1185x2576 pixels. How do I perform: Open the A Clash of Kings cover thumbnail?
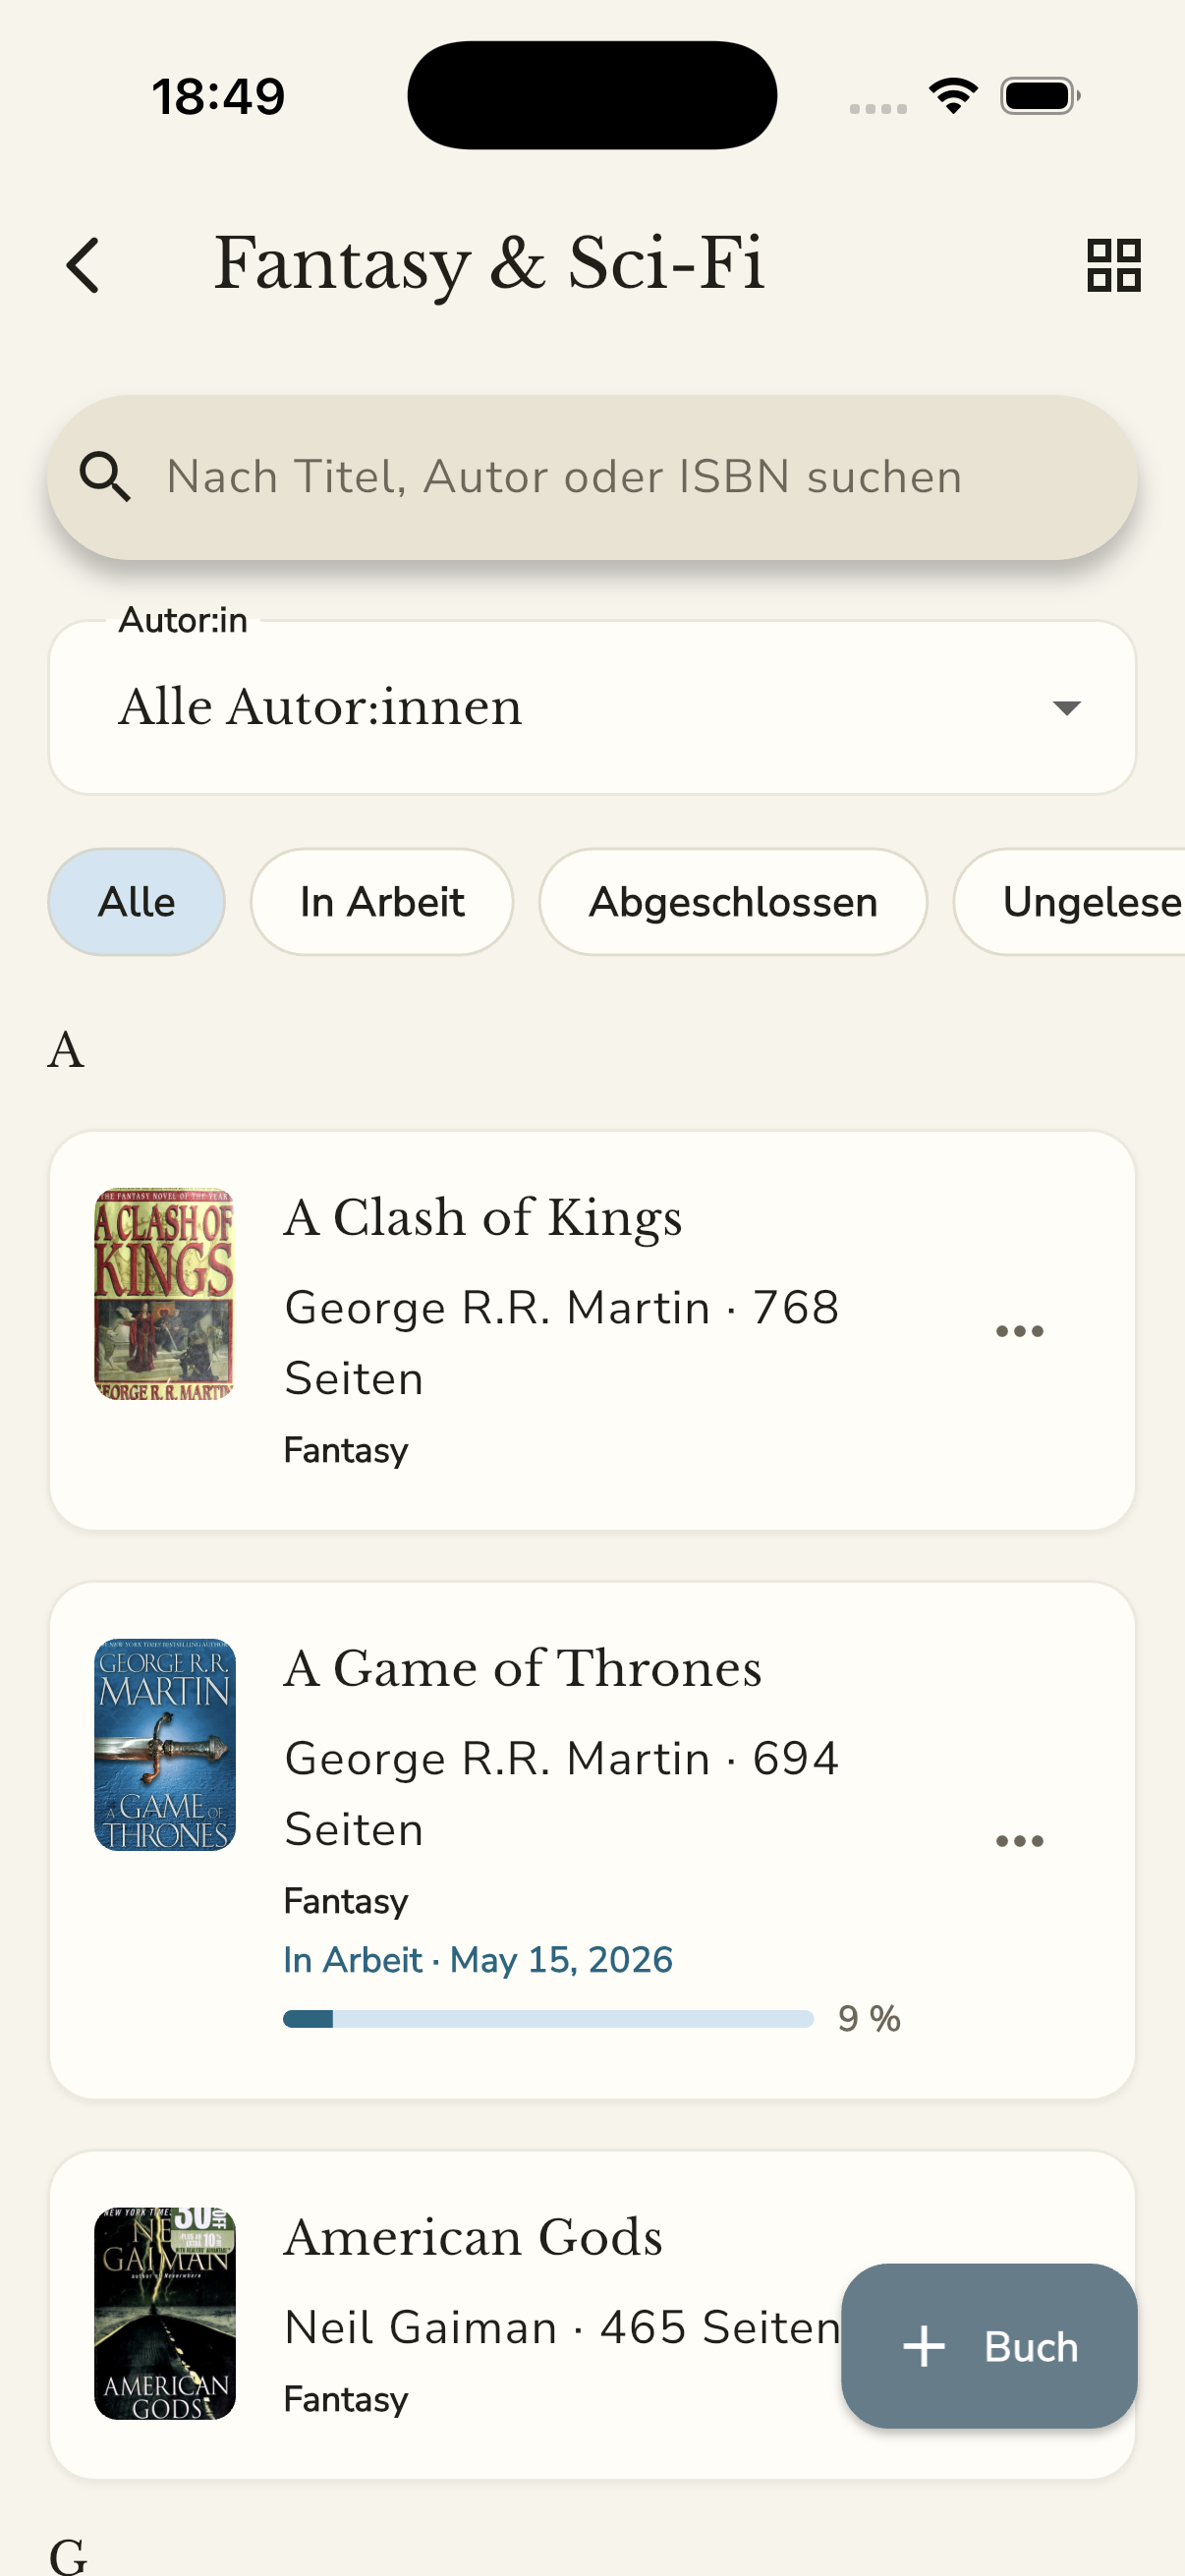coord(165,1294)
